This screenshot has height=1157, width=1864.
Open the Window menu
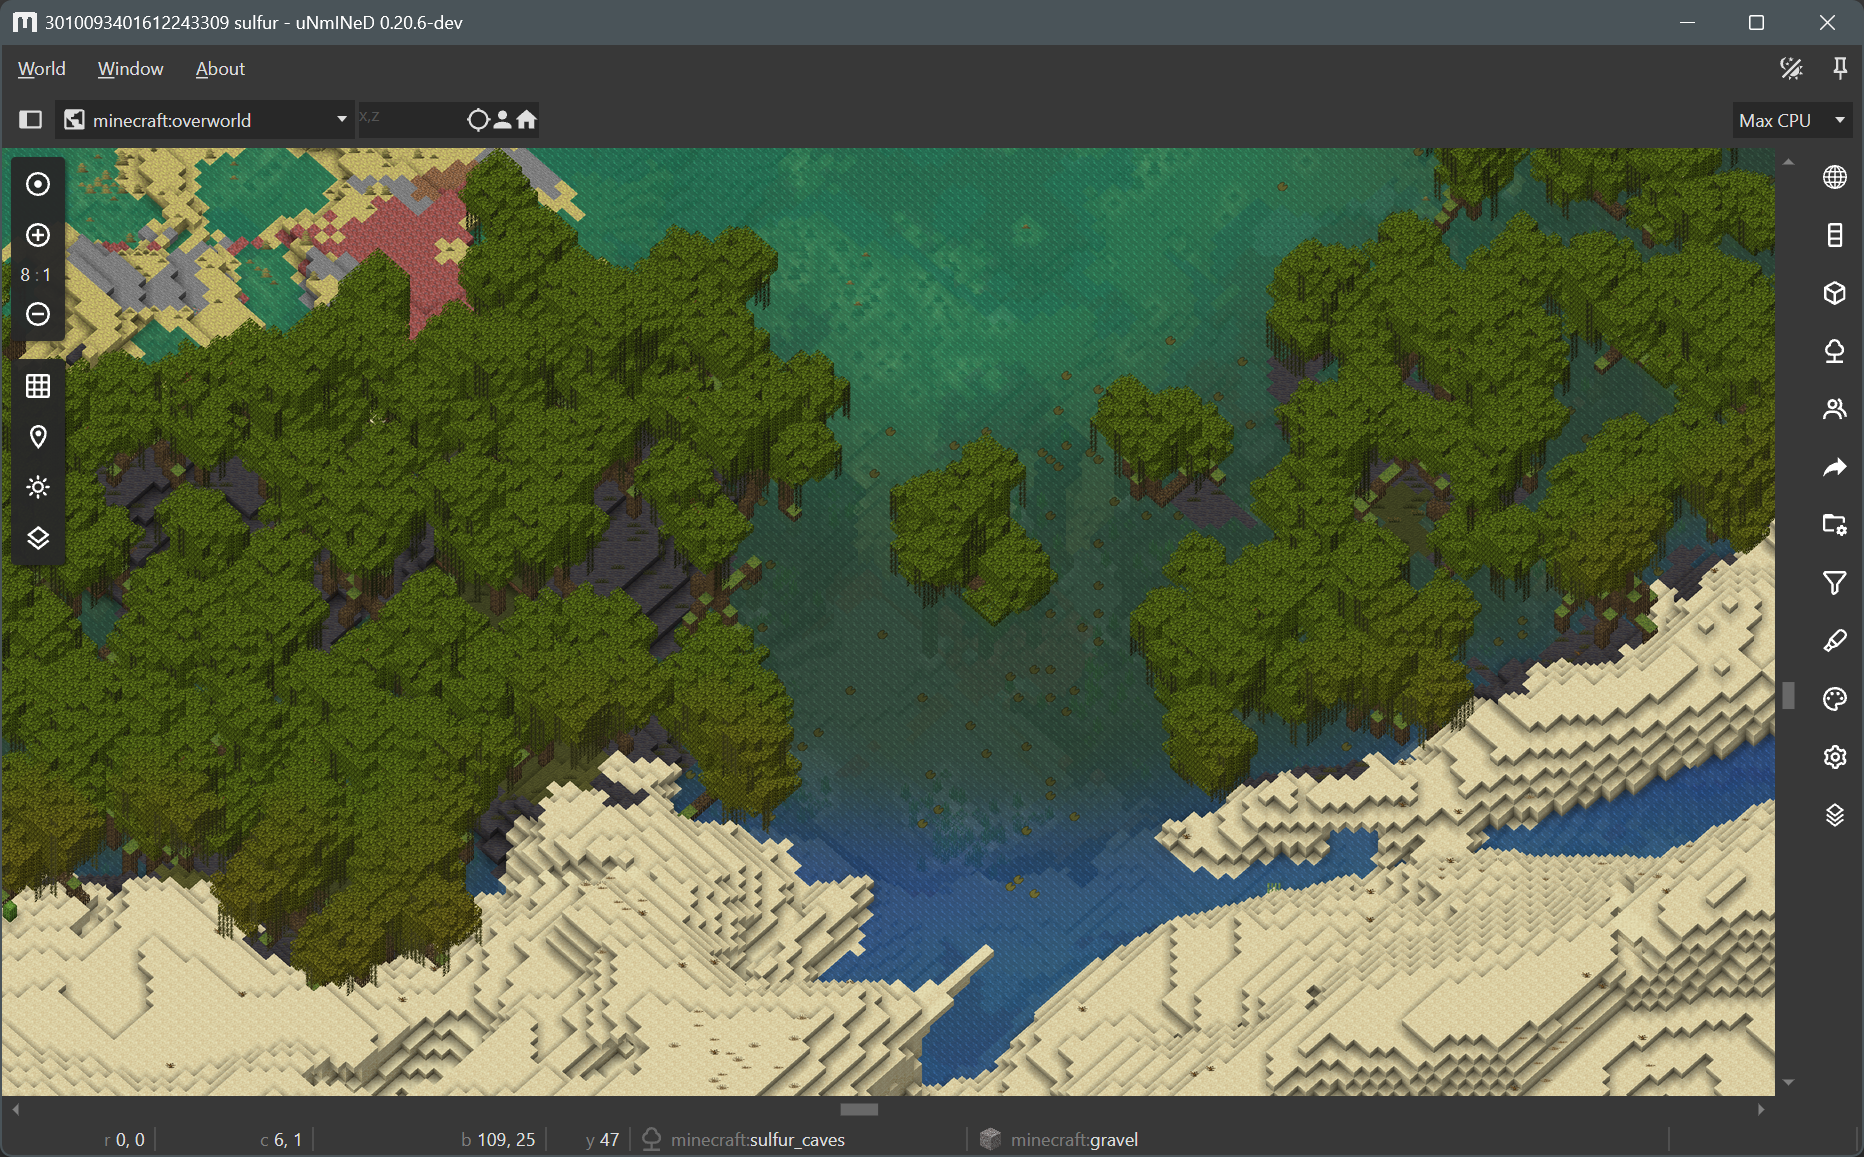(130, 69)
